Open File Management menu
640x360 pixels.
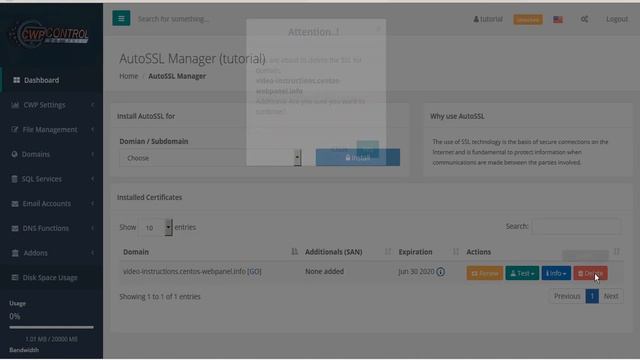(x=51, y=129)
